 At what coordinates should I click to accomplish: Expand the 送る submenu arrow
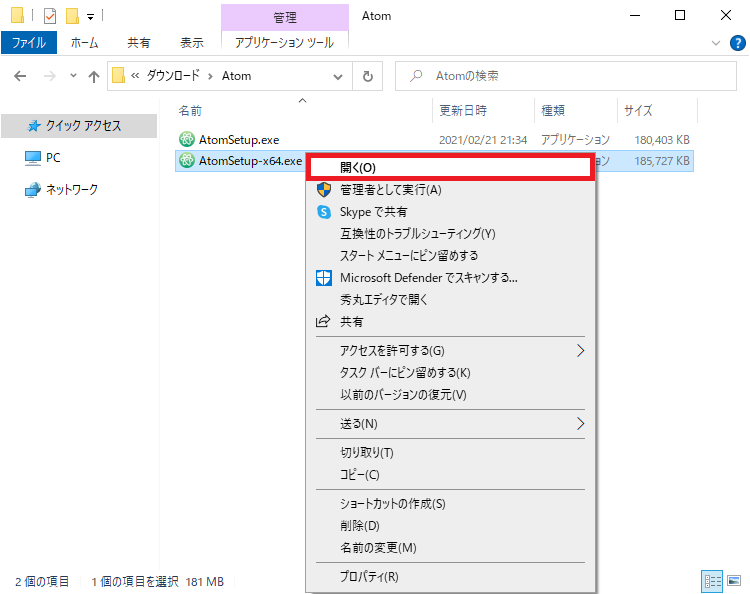pos(580,424)
